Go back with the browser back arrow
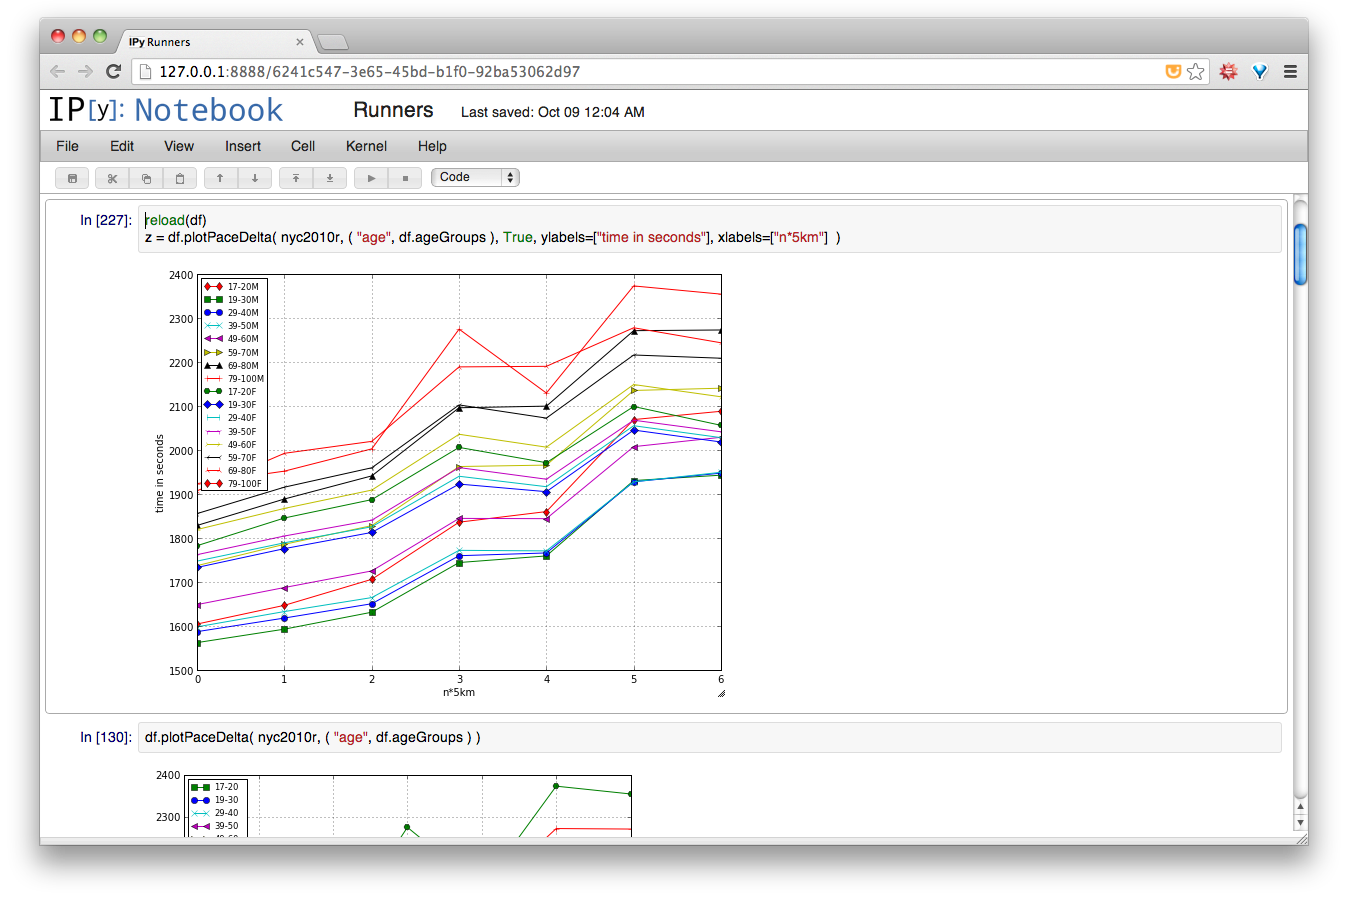The height and width of the screenshot is (900, 1348). tap(57, 71)
